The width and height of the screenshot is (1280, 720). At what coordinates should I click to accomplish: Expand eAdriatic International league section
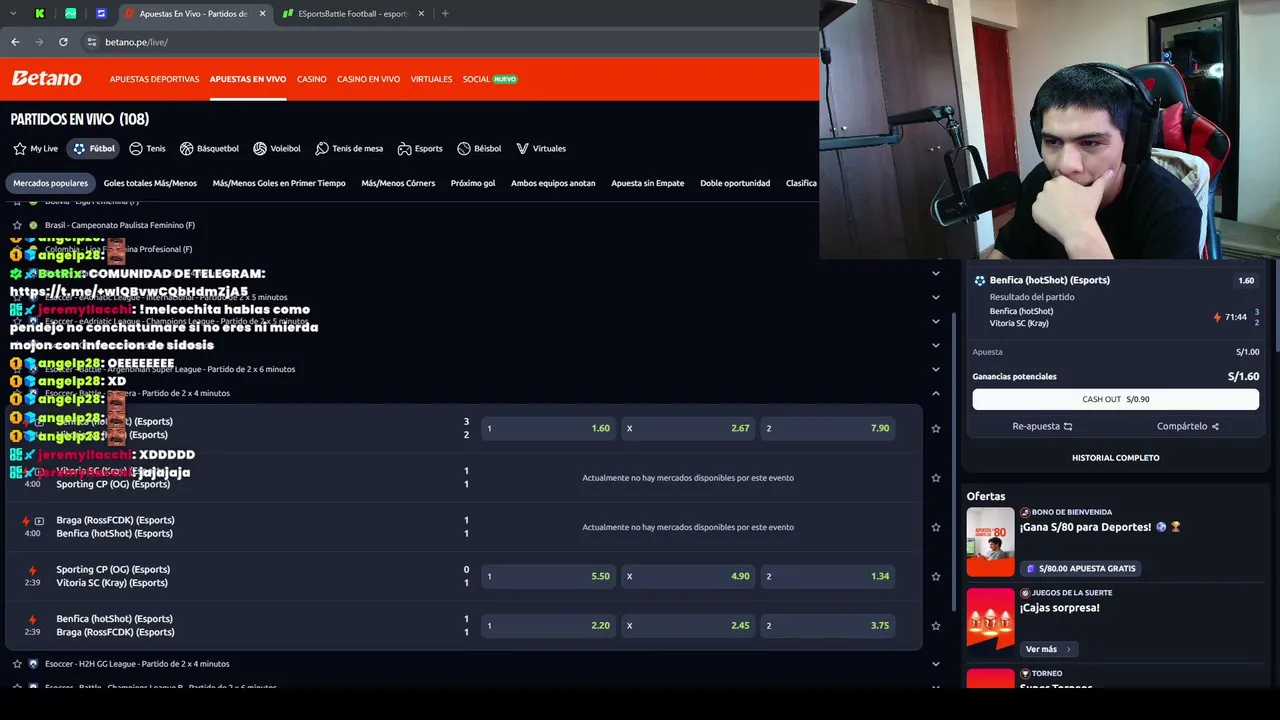[936, 297]
